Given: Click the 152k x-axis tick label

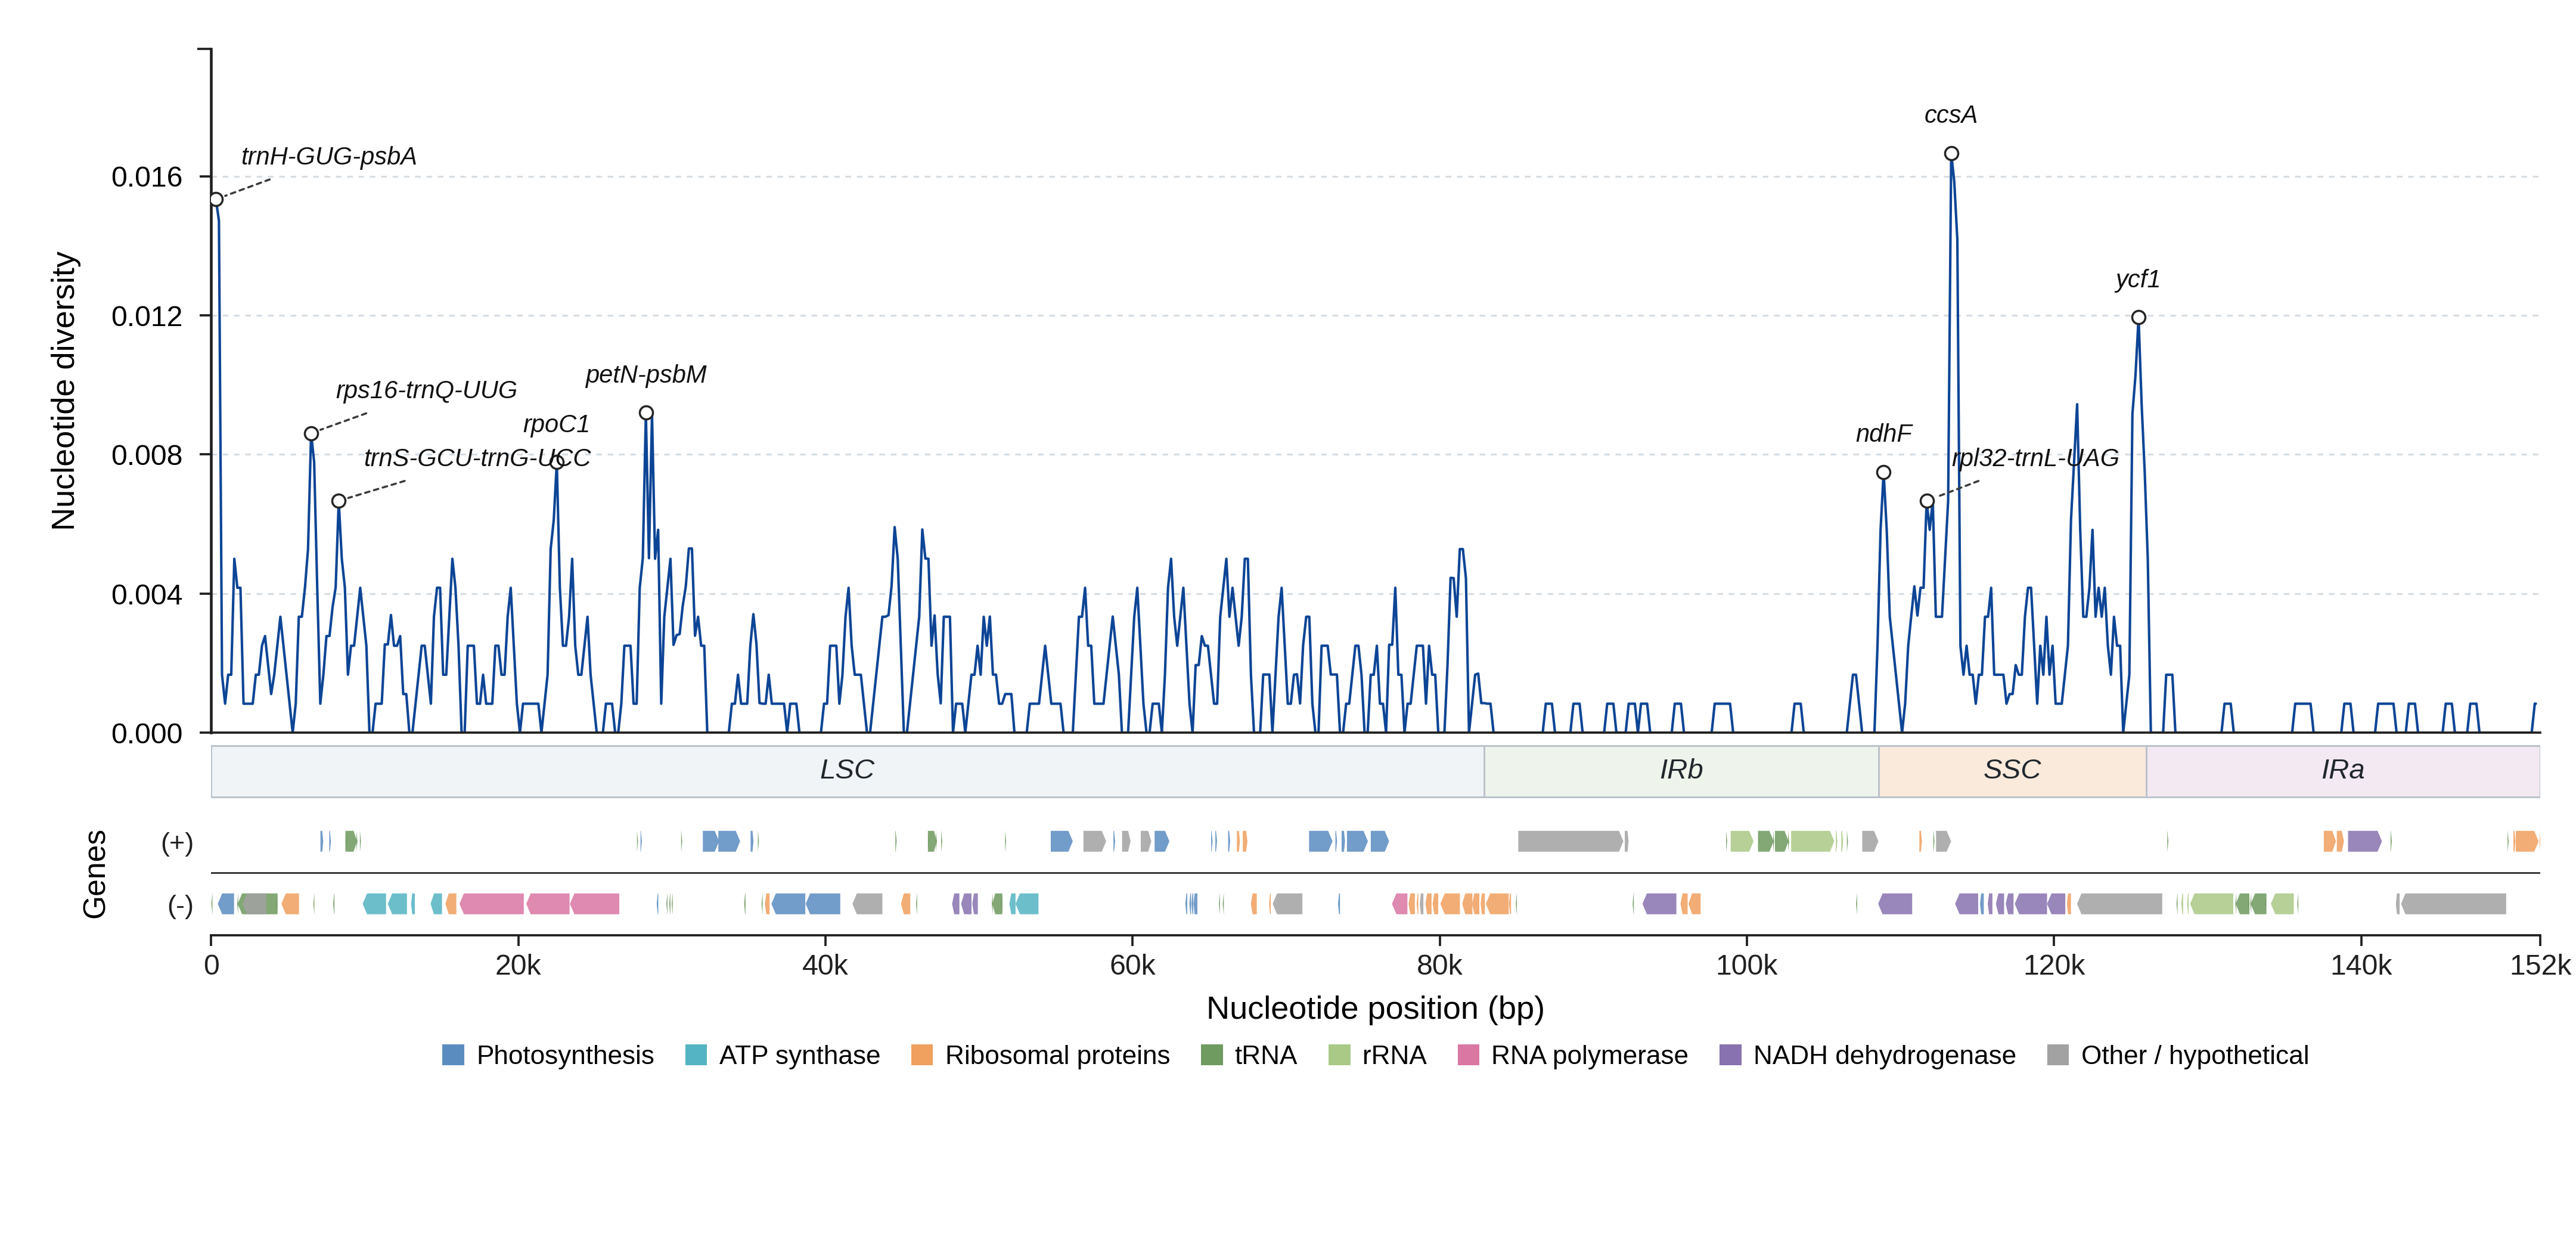Looking at the screenshot, I should point(2540,966).
